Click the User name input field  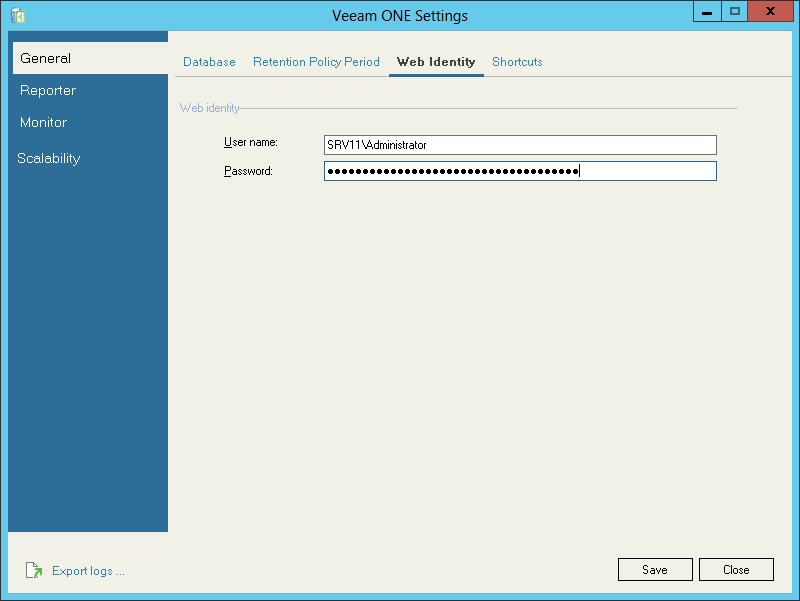tap(520, 145)
